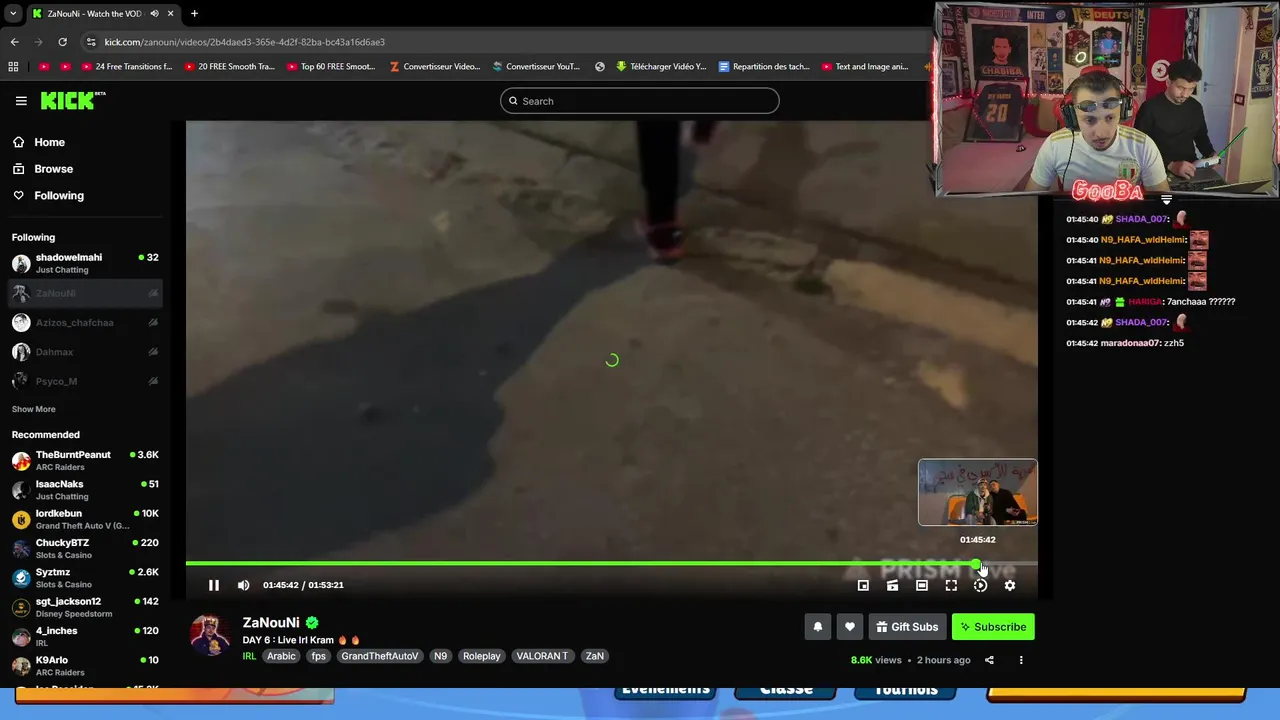Select the Roleplay tag
This screenshot has width=1280, height=720.
[481, 656]
